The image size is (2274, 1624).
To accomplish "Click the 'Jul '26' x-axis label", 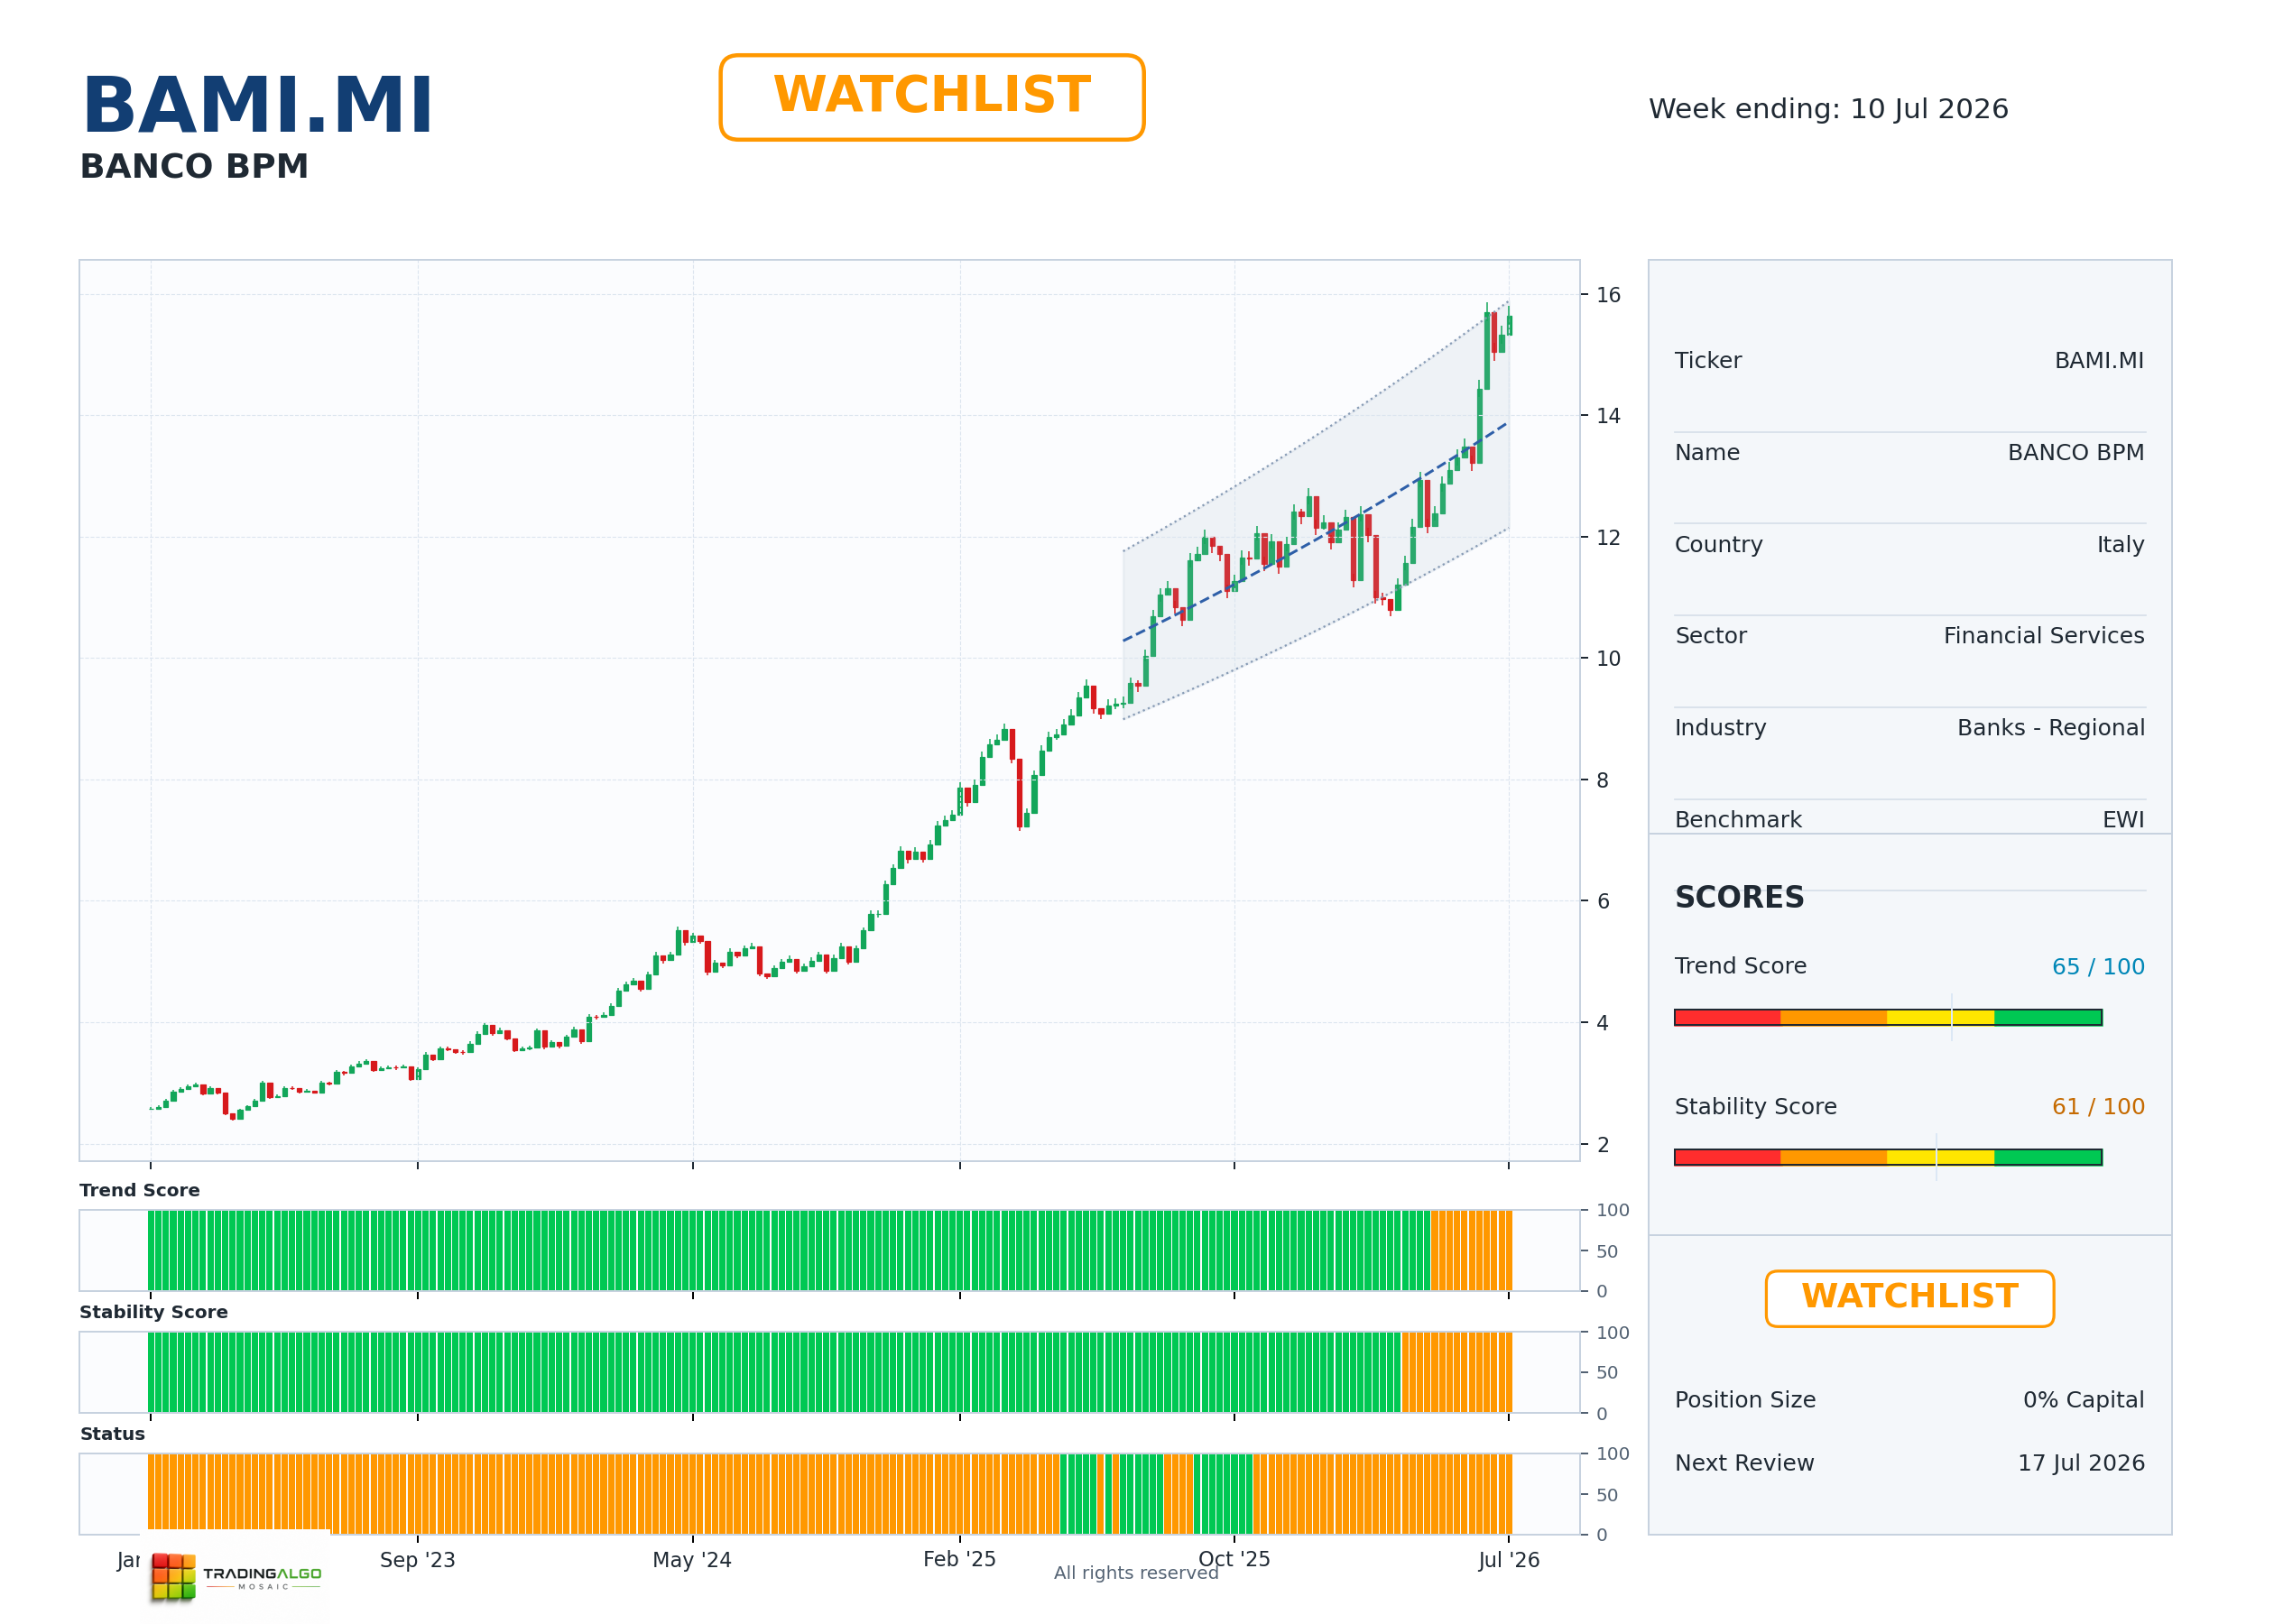I will [1508, 1559].
